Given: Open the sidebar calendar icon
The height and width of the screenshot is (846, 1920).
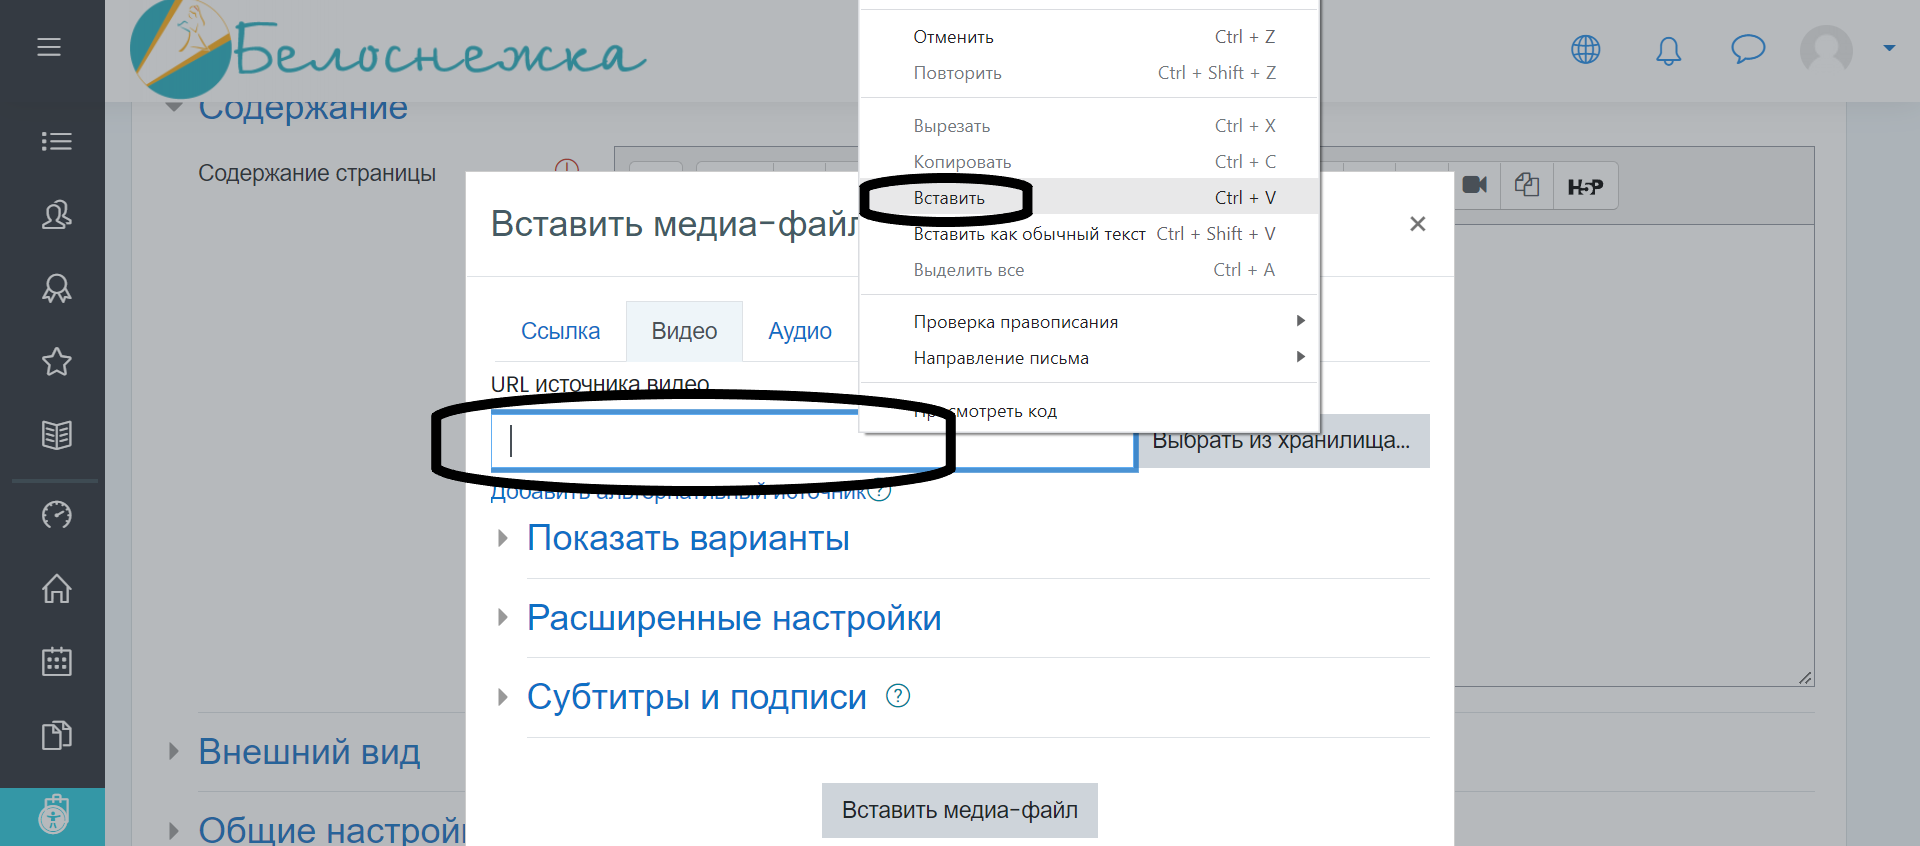Looking at the screenshot, I should (56, 661).
